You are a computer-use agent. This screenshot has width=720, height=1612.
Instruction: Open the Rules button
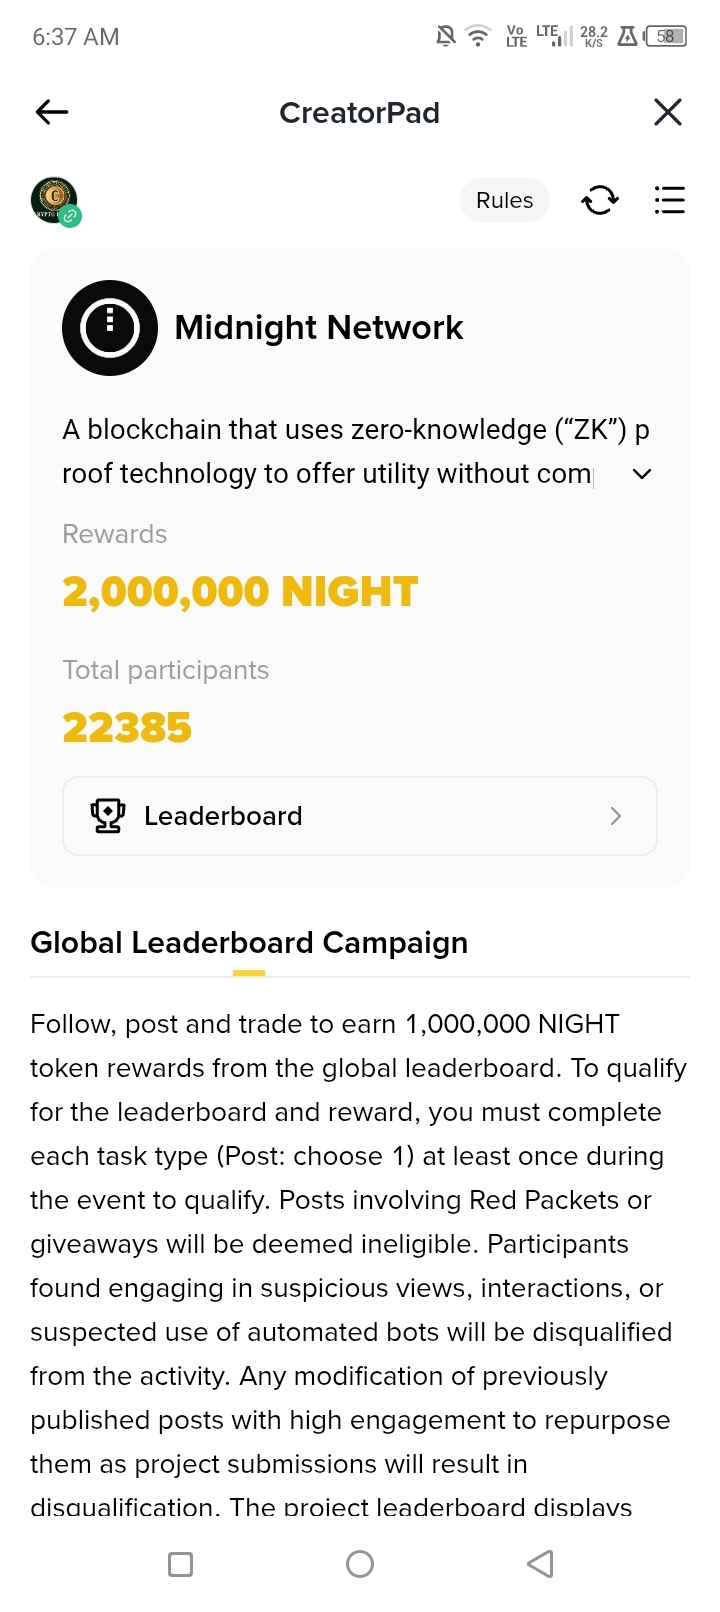[505, 200]
